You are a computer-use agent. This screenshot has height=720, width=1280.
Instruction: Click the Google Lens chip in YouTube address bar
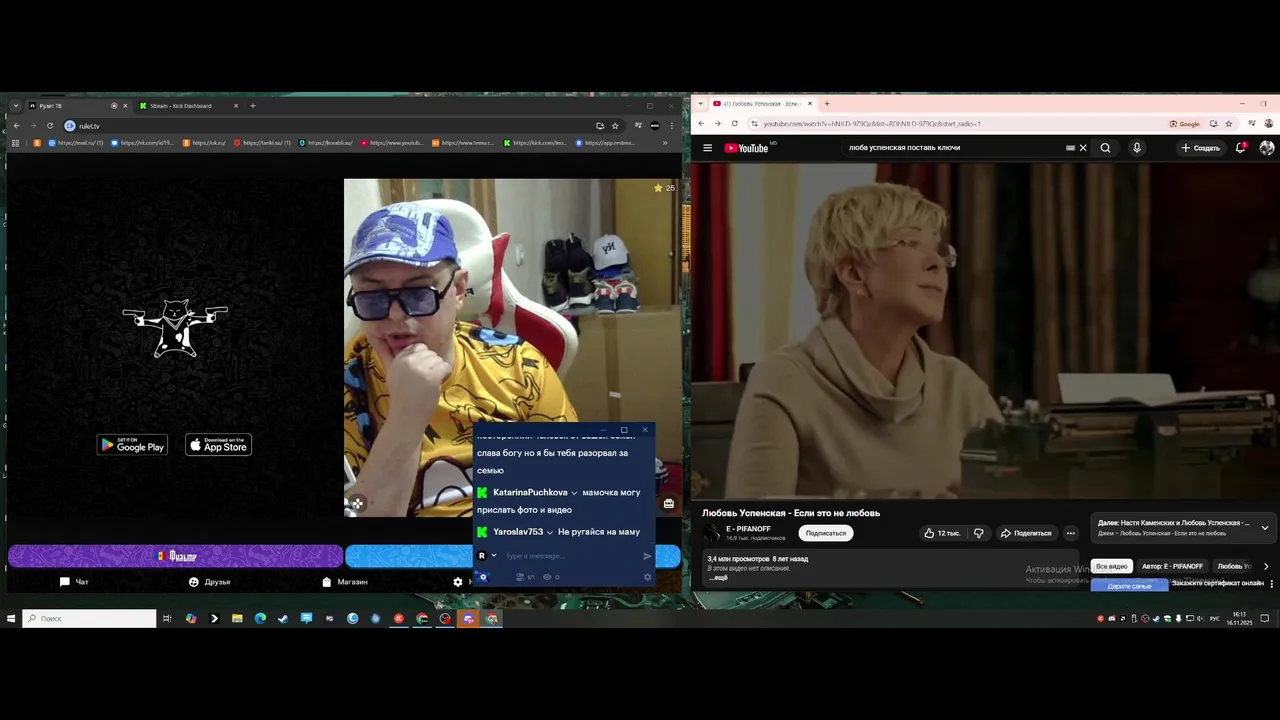1185,124
